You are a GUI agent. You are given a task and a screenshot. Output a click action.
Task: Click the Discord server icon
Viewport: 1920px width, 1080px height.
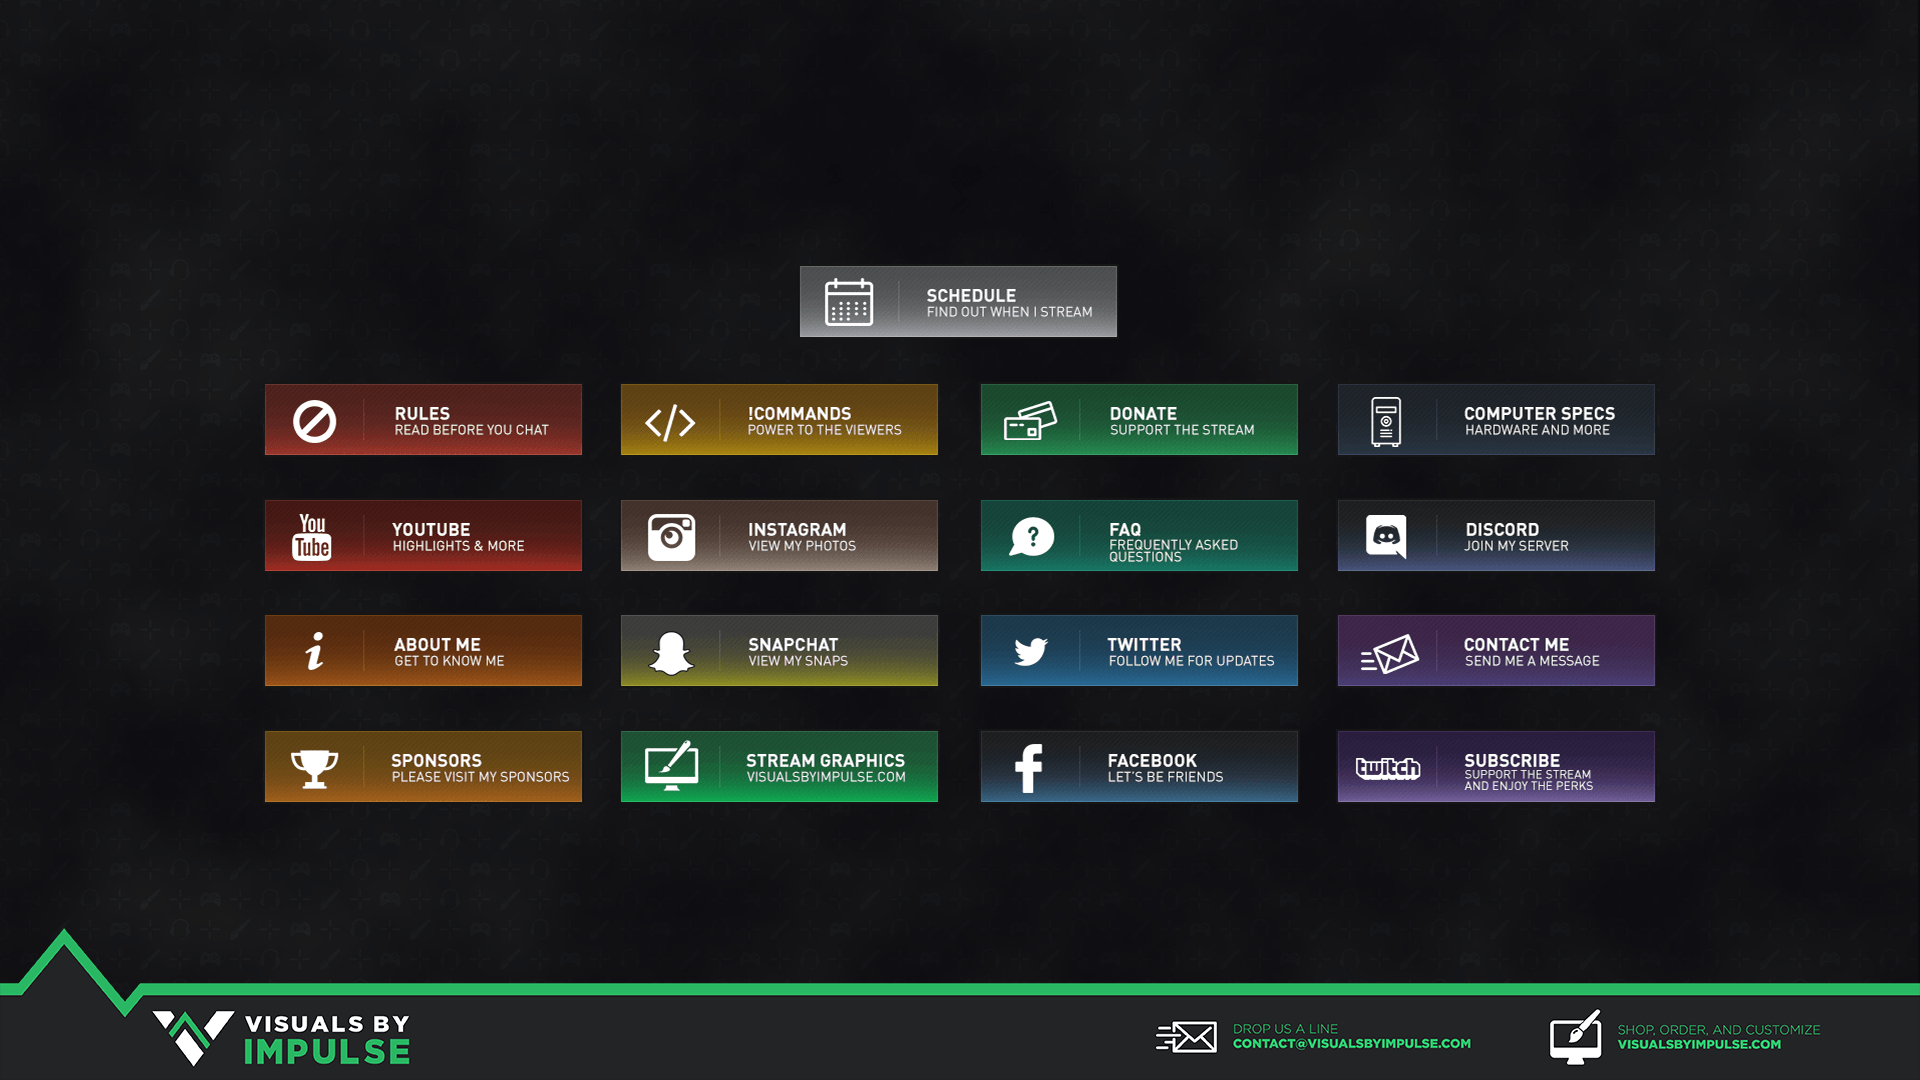[x=1385, y=535]
